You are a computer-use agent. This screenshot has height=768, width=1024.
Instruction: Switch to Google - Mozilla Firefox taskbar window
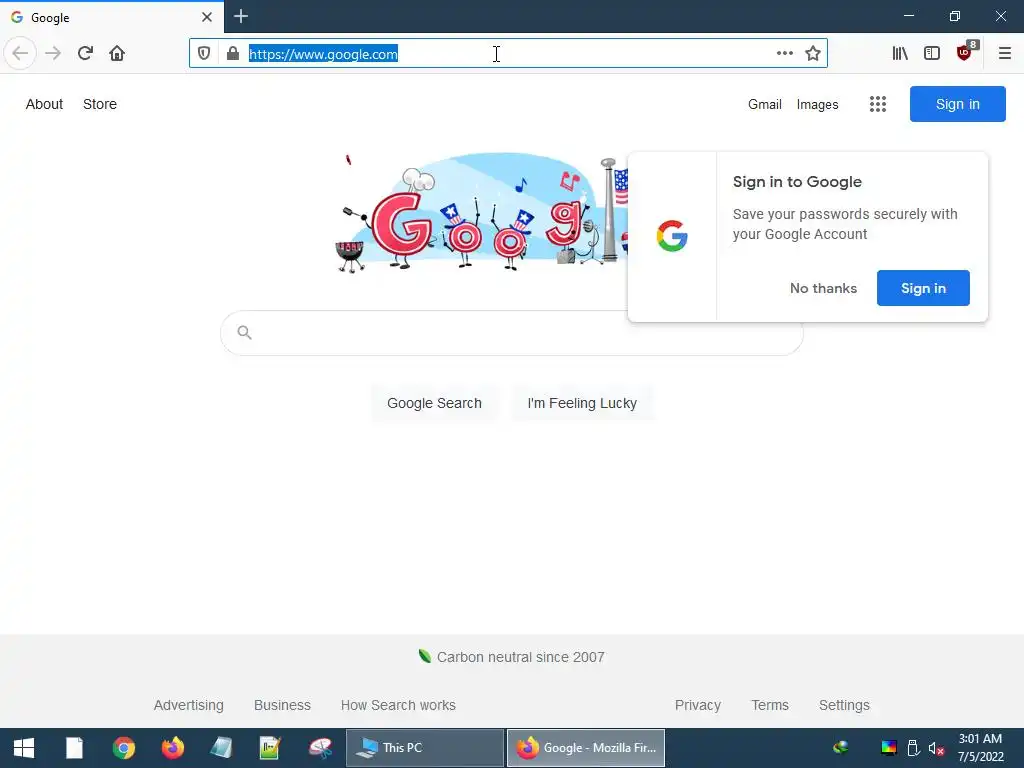click(x=586, y=748)
